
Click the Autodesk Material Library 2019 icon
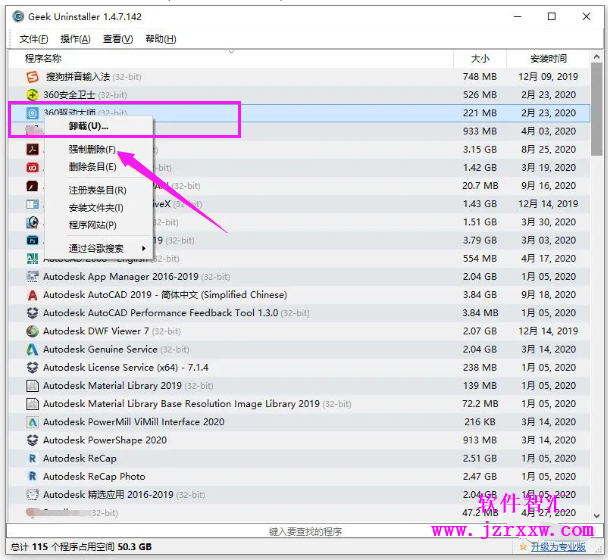coord(32,385)
